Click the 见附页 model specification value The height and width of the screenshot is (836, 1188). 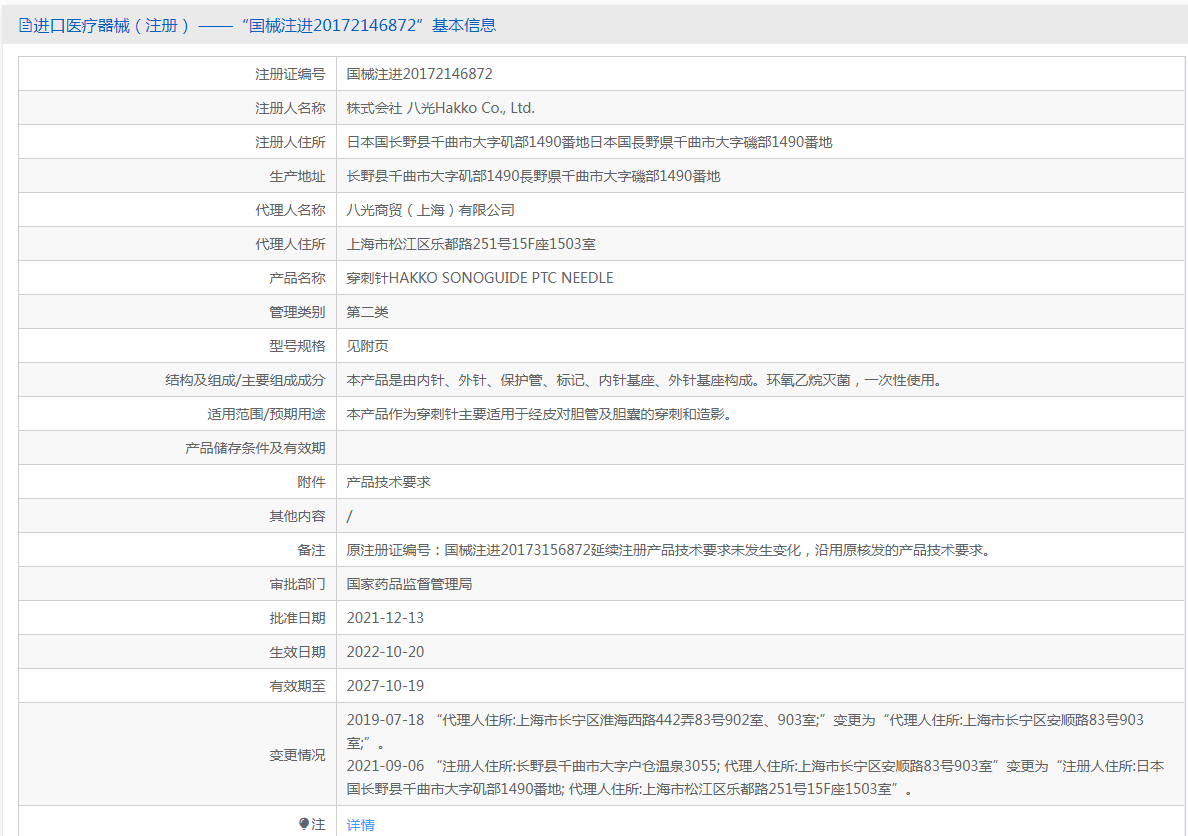pos(367,346)
